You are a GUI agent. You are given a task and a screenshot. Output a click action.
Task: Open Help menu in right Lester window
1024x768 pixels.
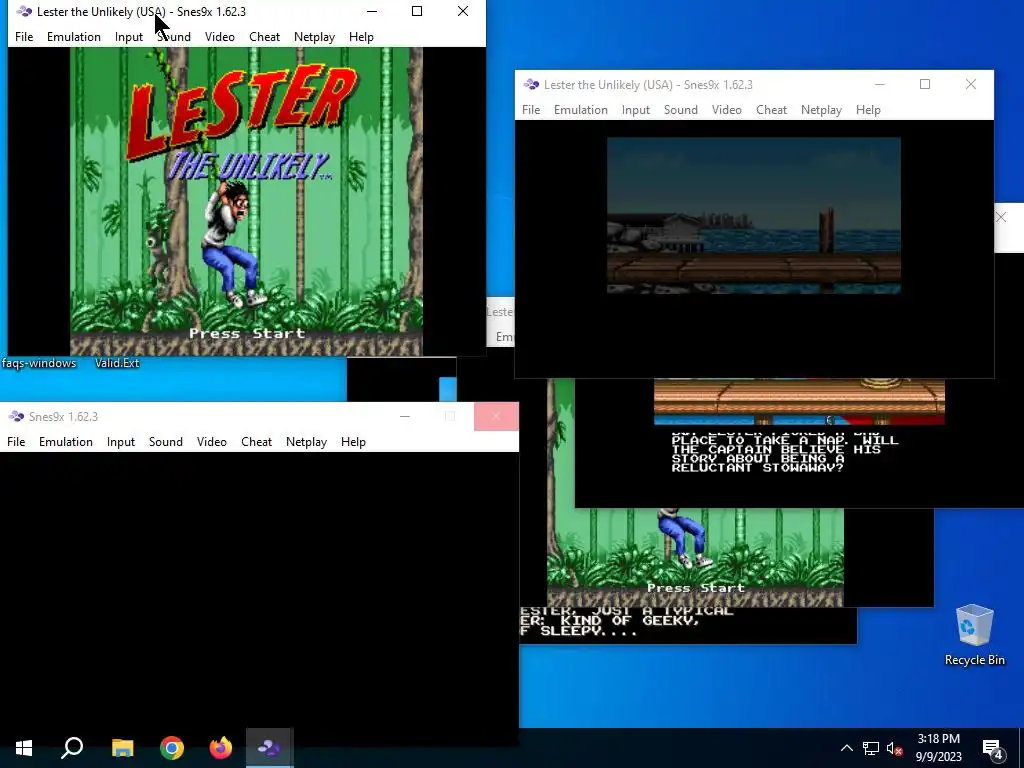coord(868,110)
